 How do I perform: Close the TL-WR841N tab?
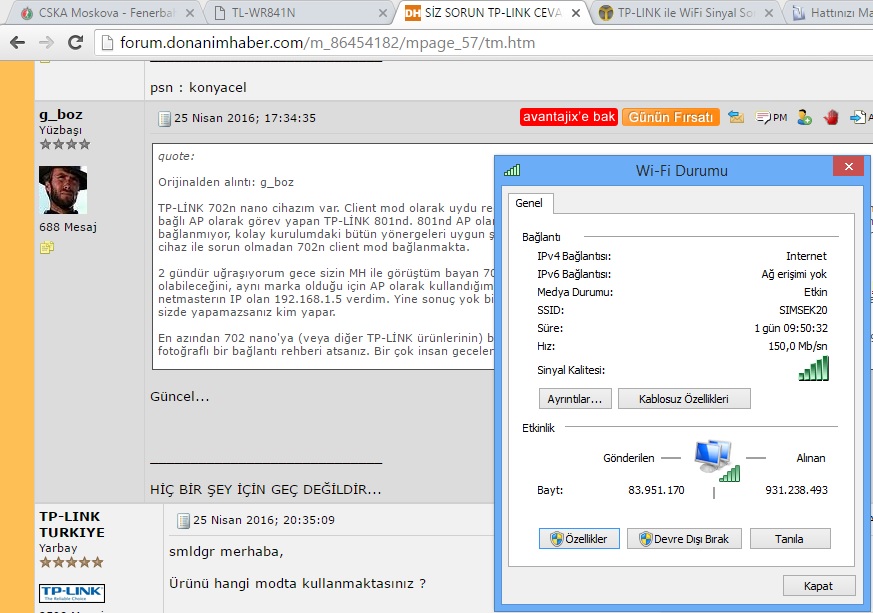pyautogui.click(x=382, y=13)
